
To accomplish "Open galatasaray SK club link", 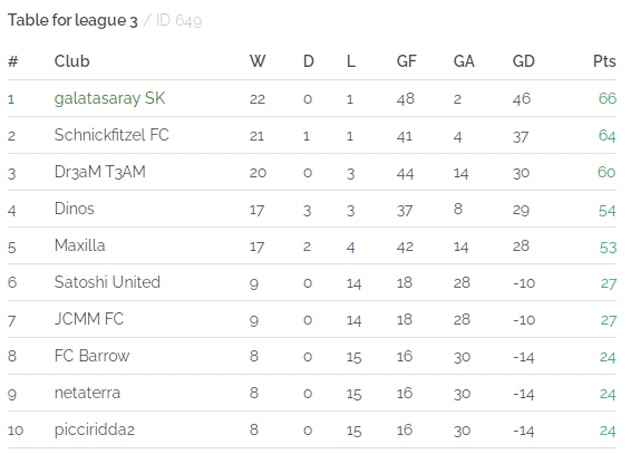I will click(x=110, y=98).
